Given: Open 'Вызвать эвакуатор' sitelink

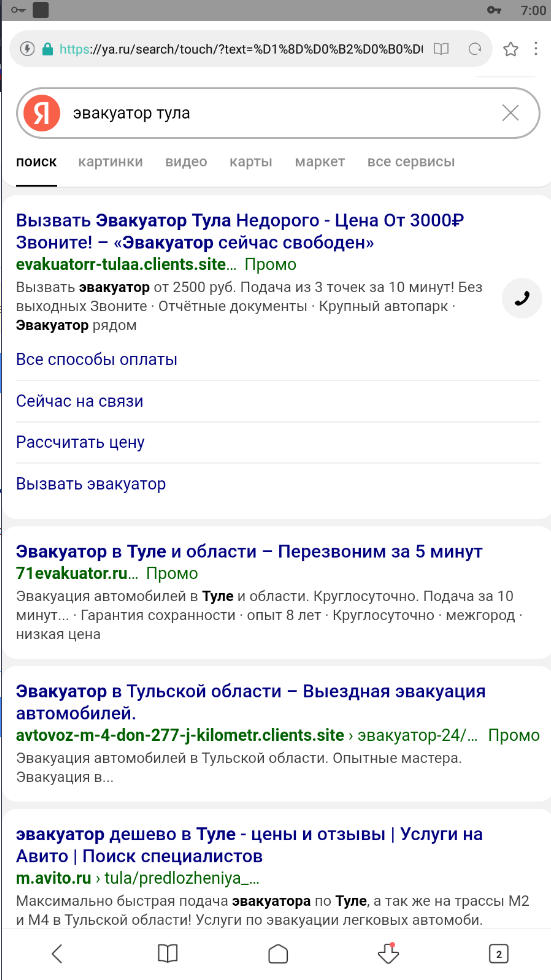Looking at the screenshot, I should (x=91, y=484).
